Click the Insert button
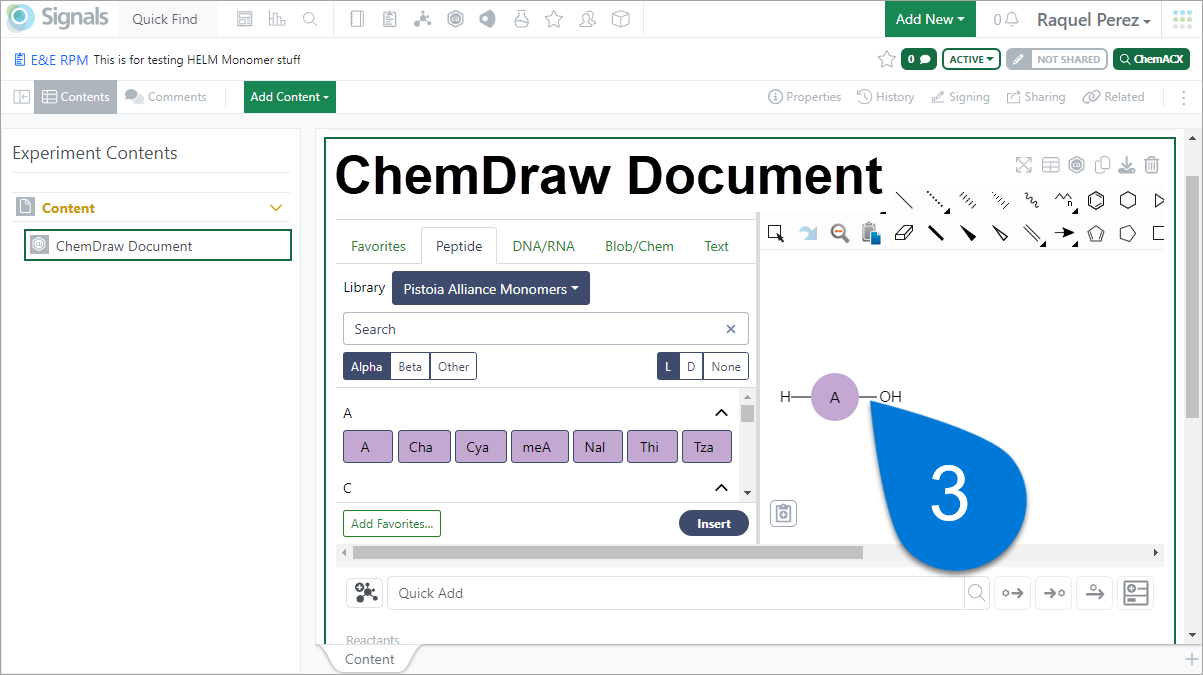This screenshot has width=1203, height=675. point(714,523)
